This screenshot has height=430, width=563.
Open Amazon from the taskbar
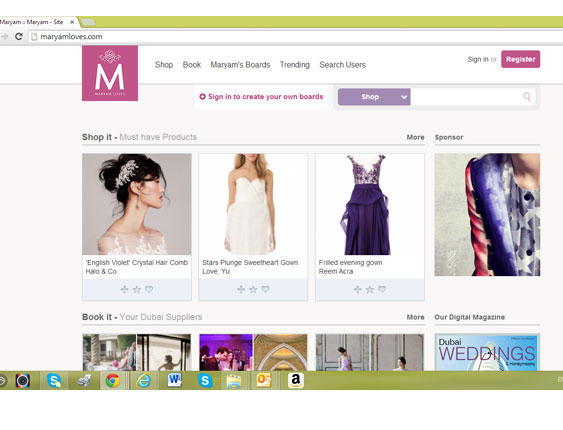coord(296,380)
